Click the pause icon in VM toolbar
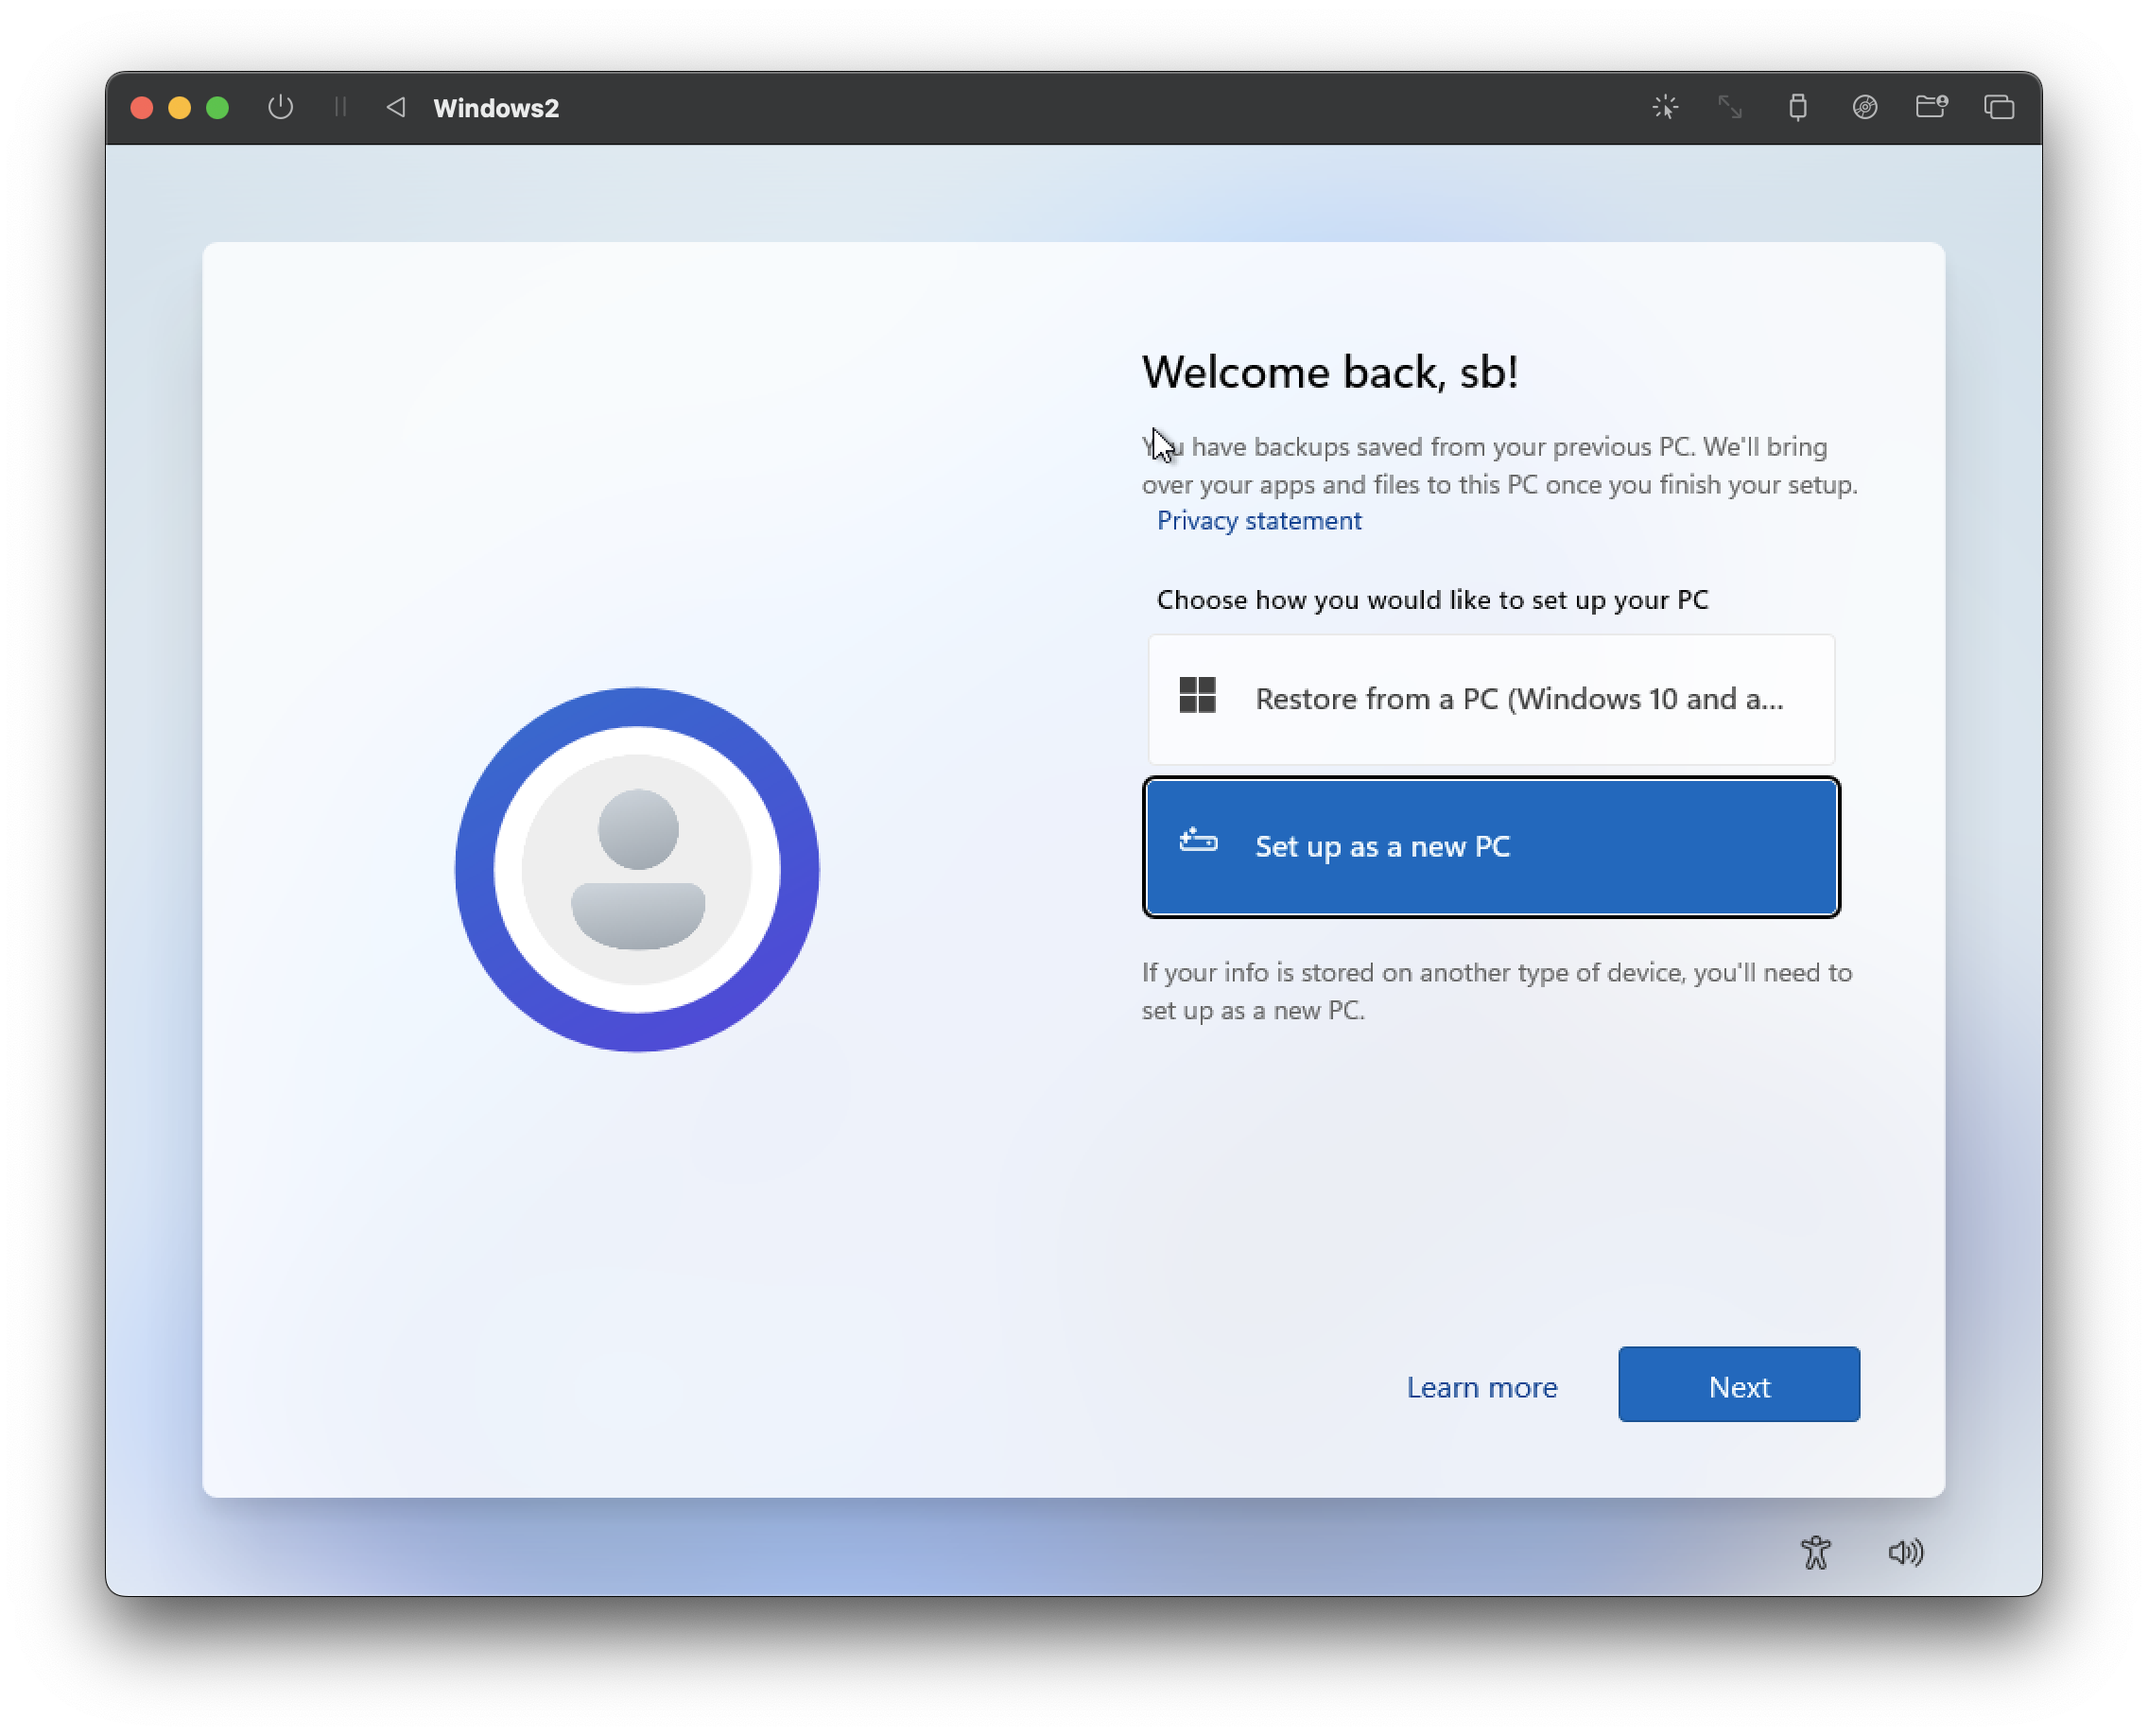Image resolution: width=2148 pixels, height=1736 pixels. pos(340,107)
